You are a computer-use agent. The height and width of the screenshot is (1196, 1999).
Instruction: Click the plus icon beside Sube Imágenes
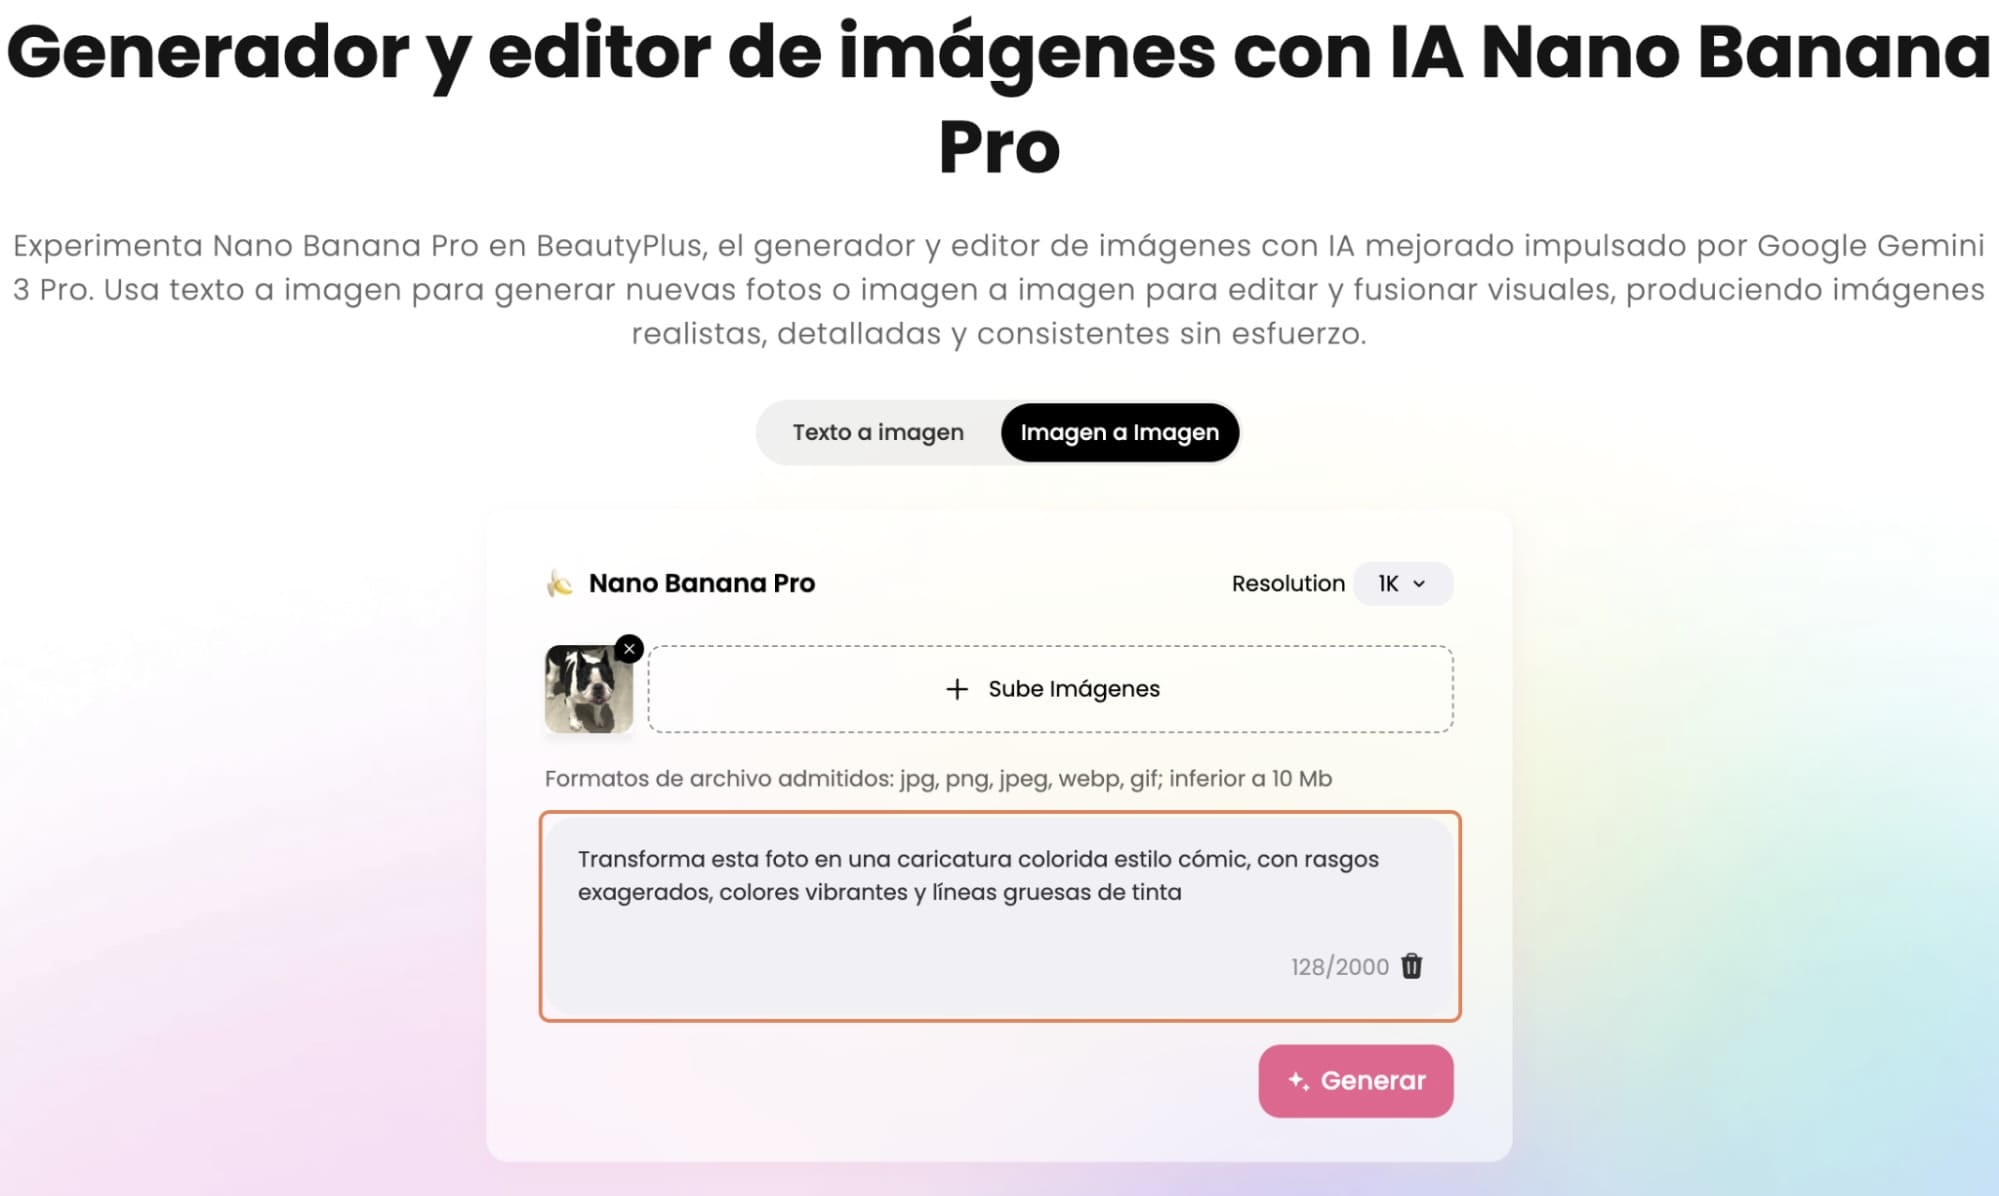pos(957,689)
